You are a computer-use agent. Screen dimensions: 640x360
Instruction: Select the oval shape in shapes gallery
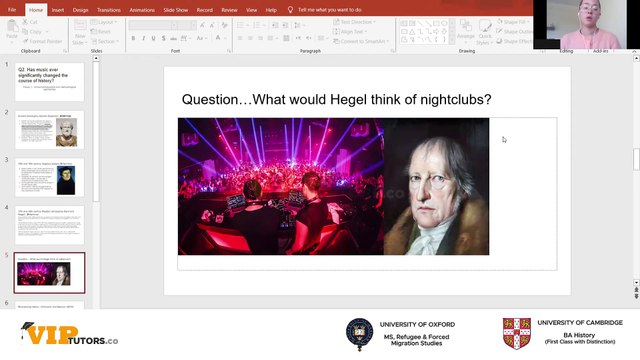[x=444, y=23]
